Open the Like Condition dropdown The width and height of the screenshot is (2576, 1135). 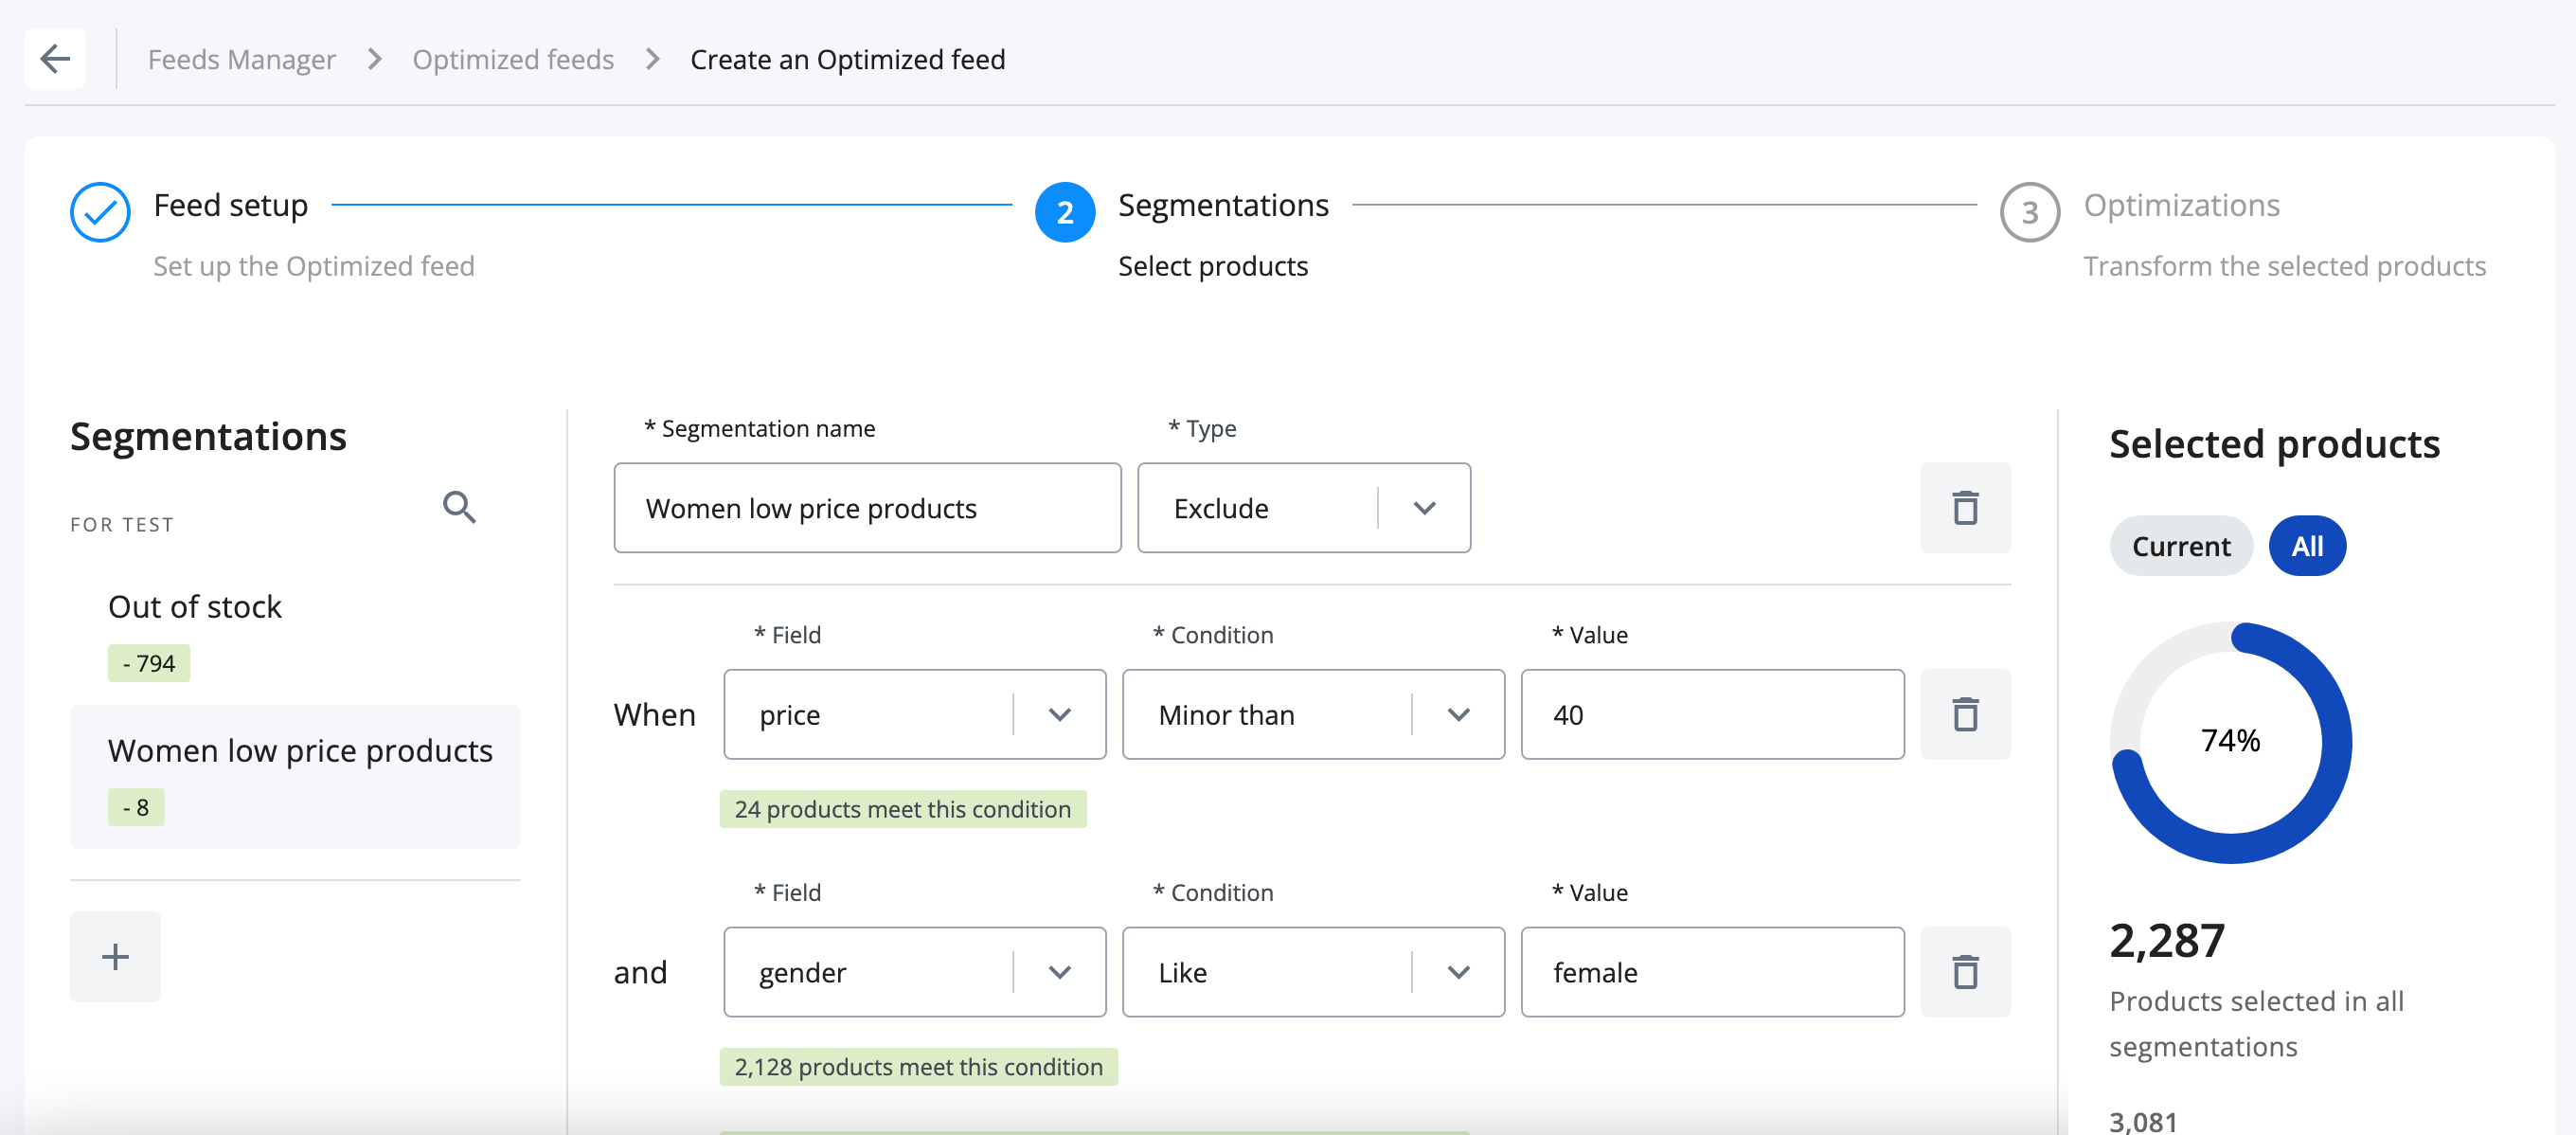pyautogui.click(x=1313, y=972)
